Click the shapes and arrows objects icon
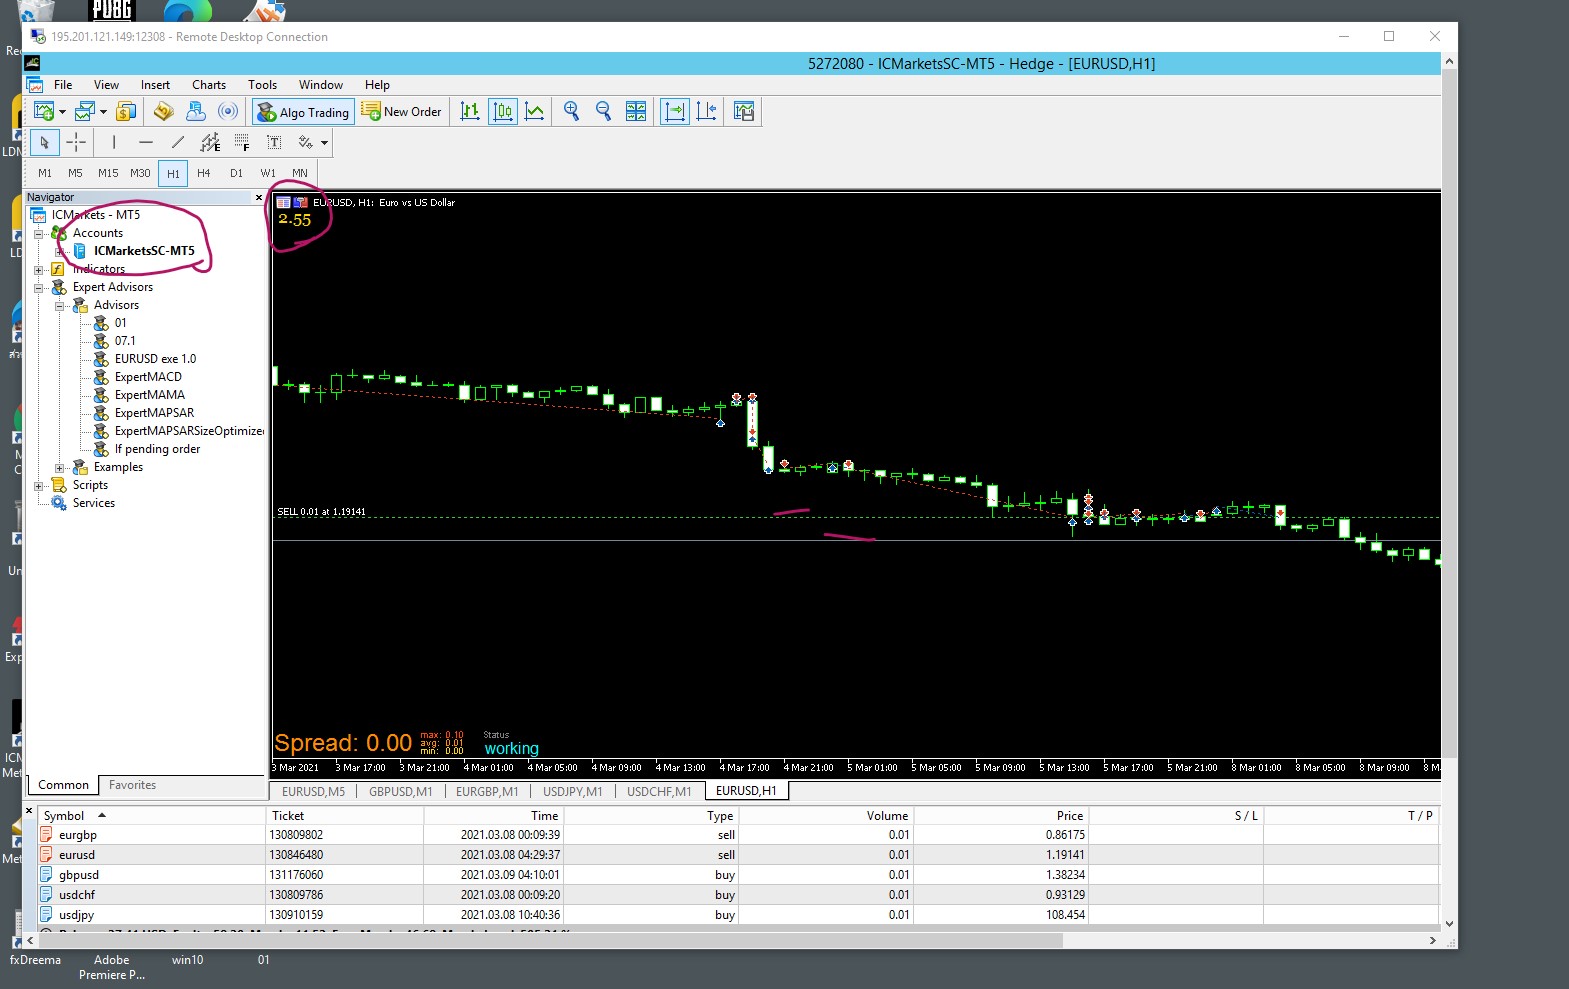This screenshot has width=1569, height=989. (x=306, y=143)
